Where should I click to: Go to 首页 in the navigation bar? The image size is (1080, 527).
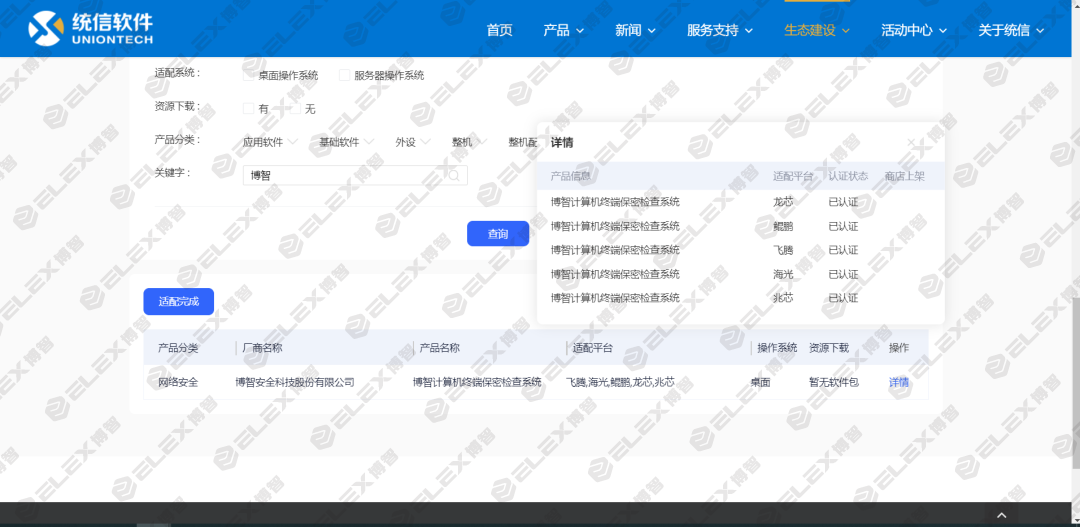499,30
